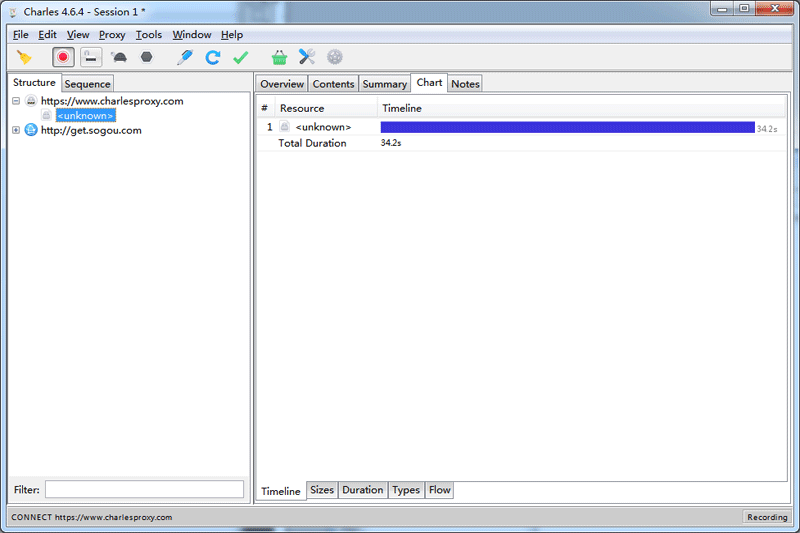Focus the Filter text field
This screenshot has height=533, width=800.
pyautogui.click(x=144, y=490)
